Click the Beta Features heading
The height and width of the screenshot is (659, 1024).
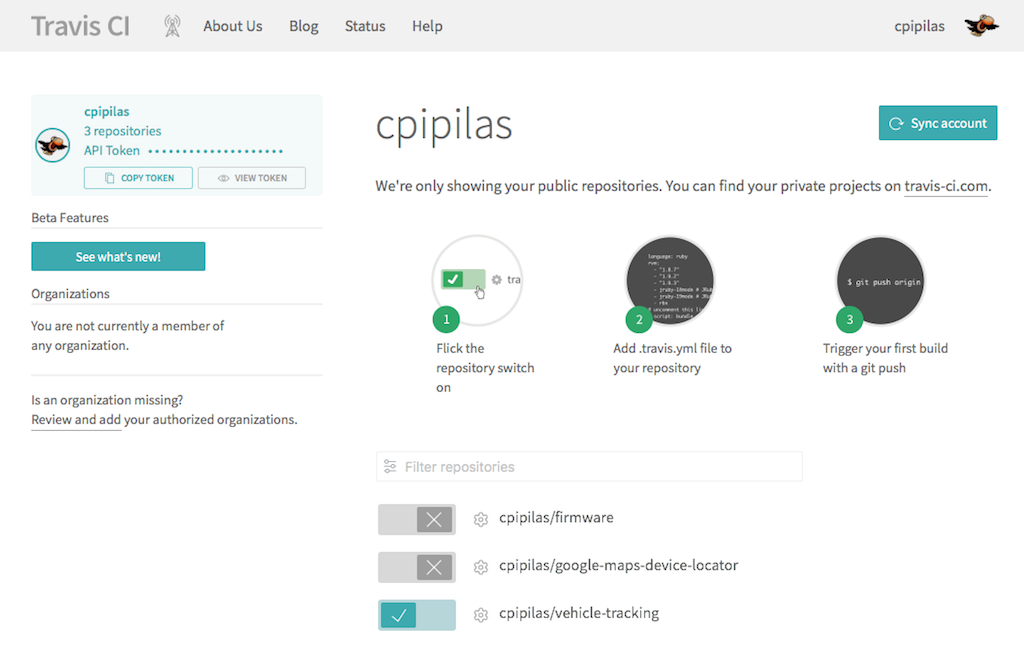pos(70,217)
